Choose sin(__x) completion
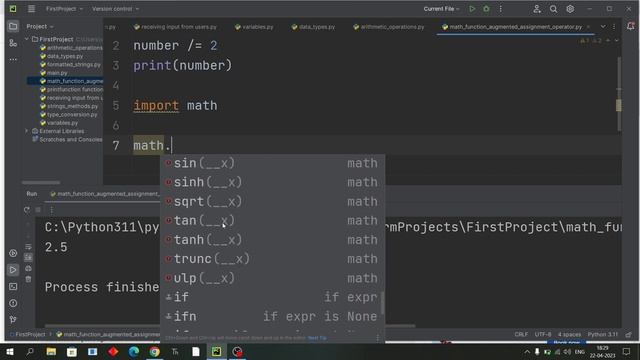640x360 pixels. [x=272, y=163]
